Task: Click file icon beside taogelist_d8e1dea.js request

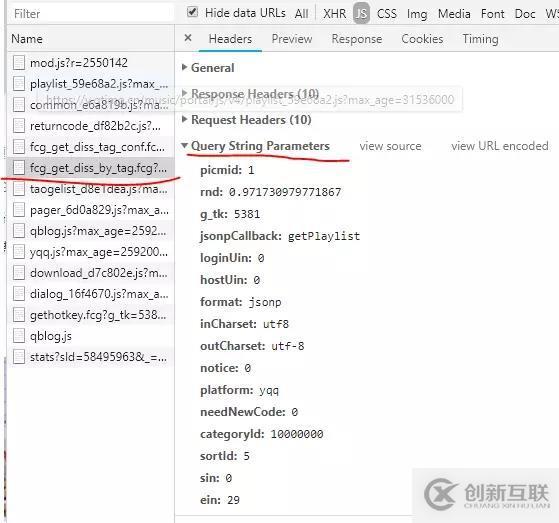Action: [19, 189]
